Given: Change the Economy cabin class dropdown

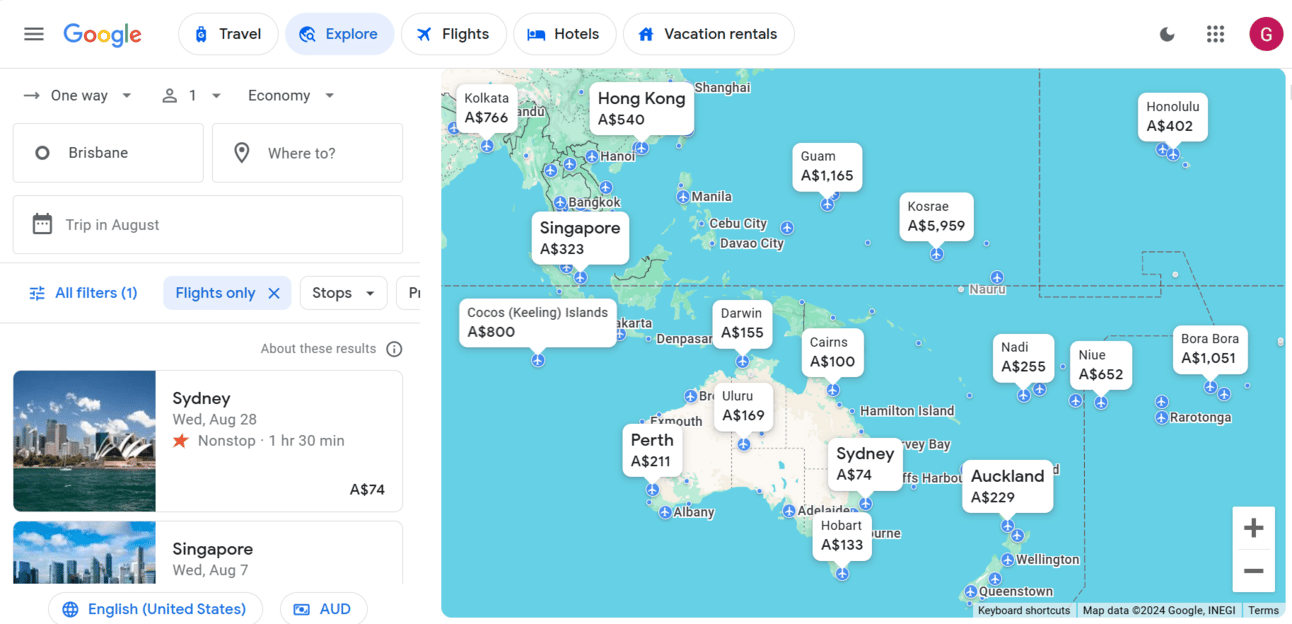Looking at the screenshot, I should [x=291, y=96].
